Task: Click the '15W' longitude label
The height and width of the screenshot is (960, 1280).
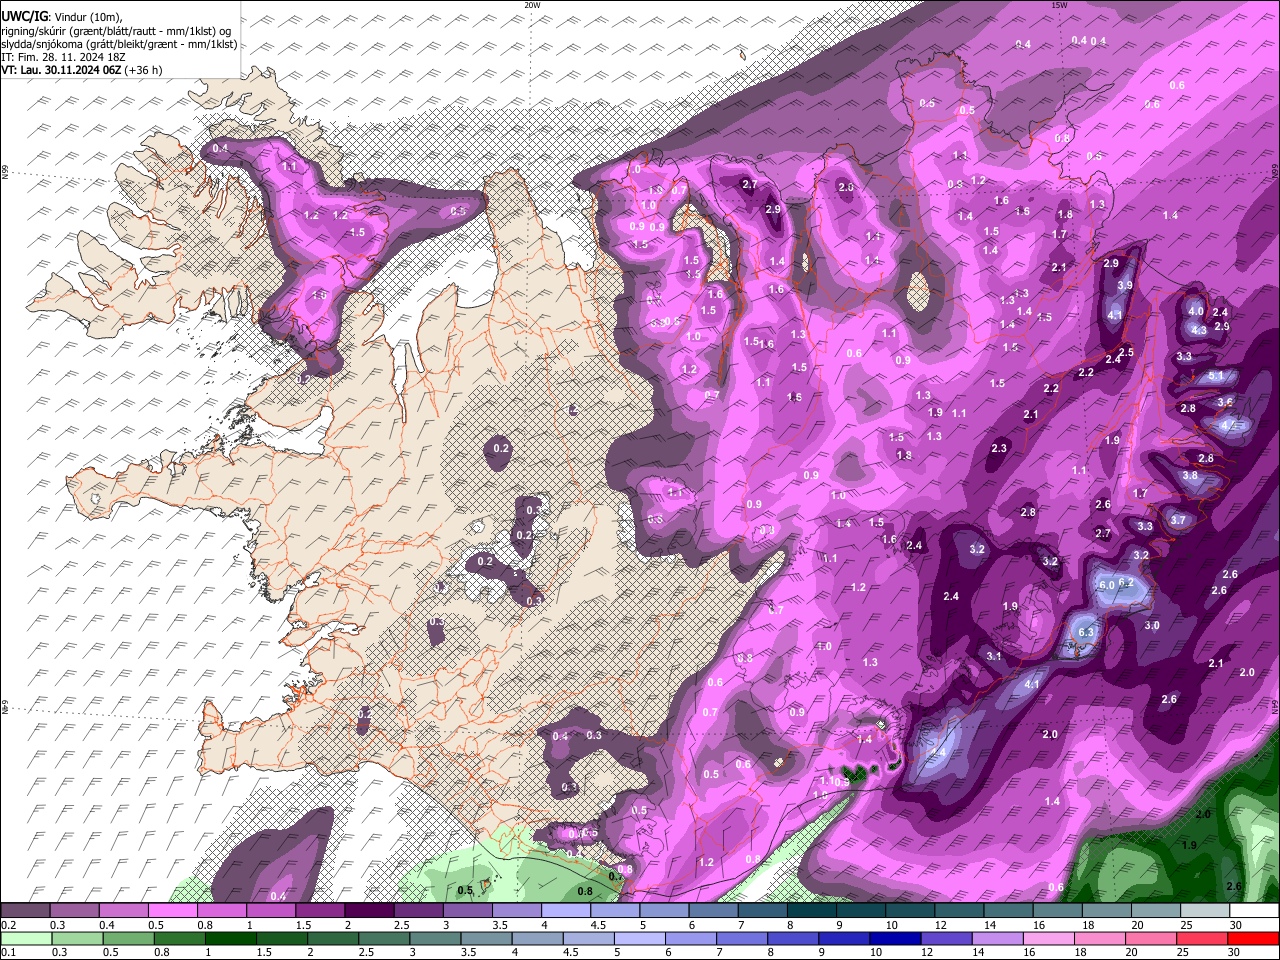Action: pyautogui.click(x=1059, y=5)
